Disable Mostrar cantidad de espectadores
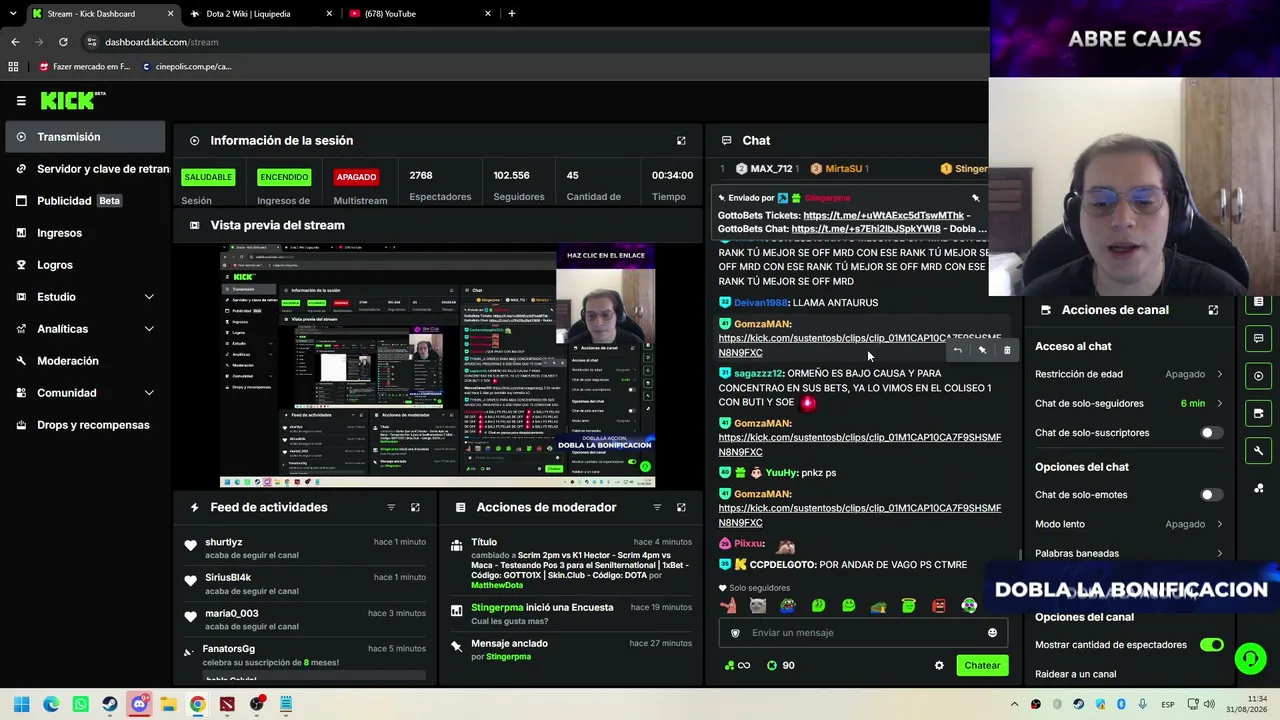 point(1211,645)
